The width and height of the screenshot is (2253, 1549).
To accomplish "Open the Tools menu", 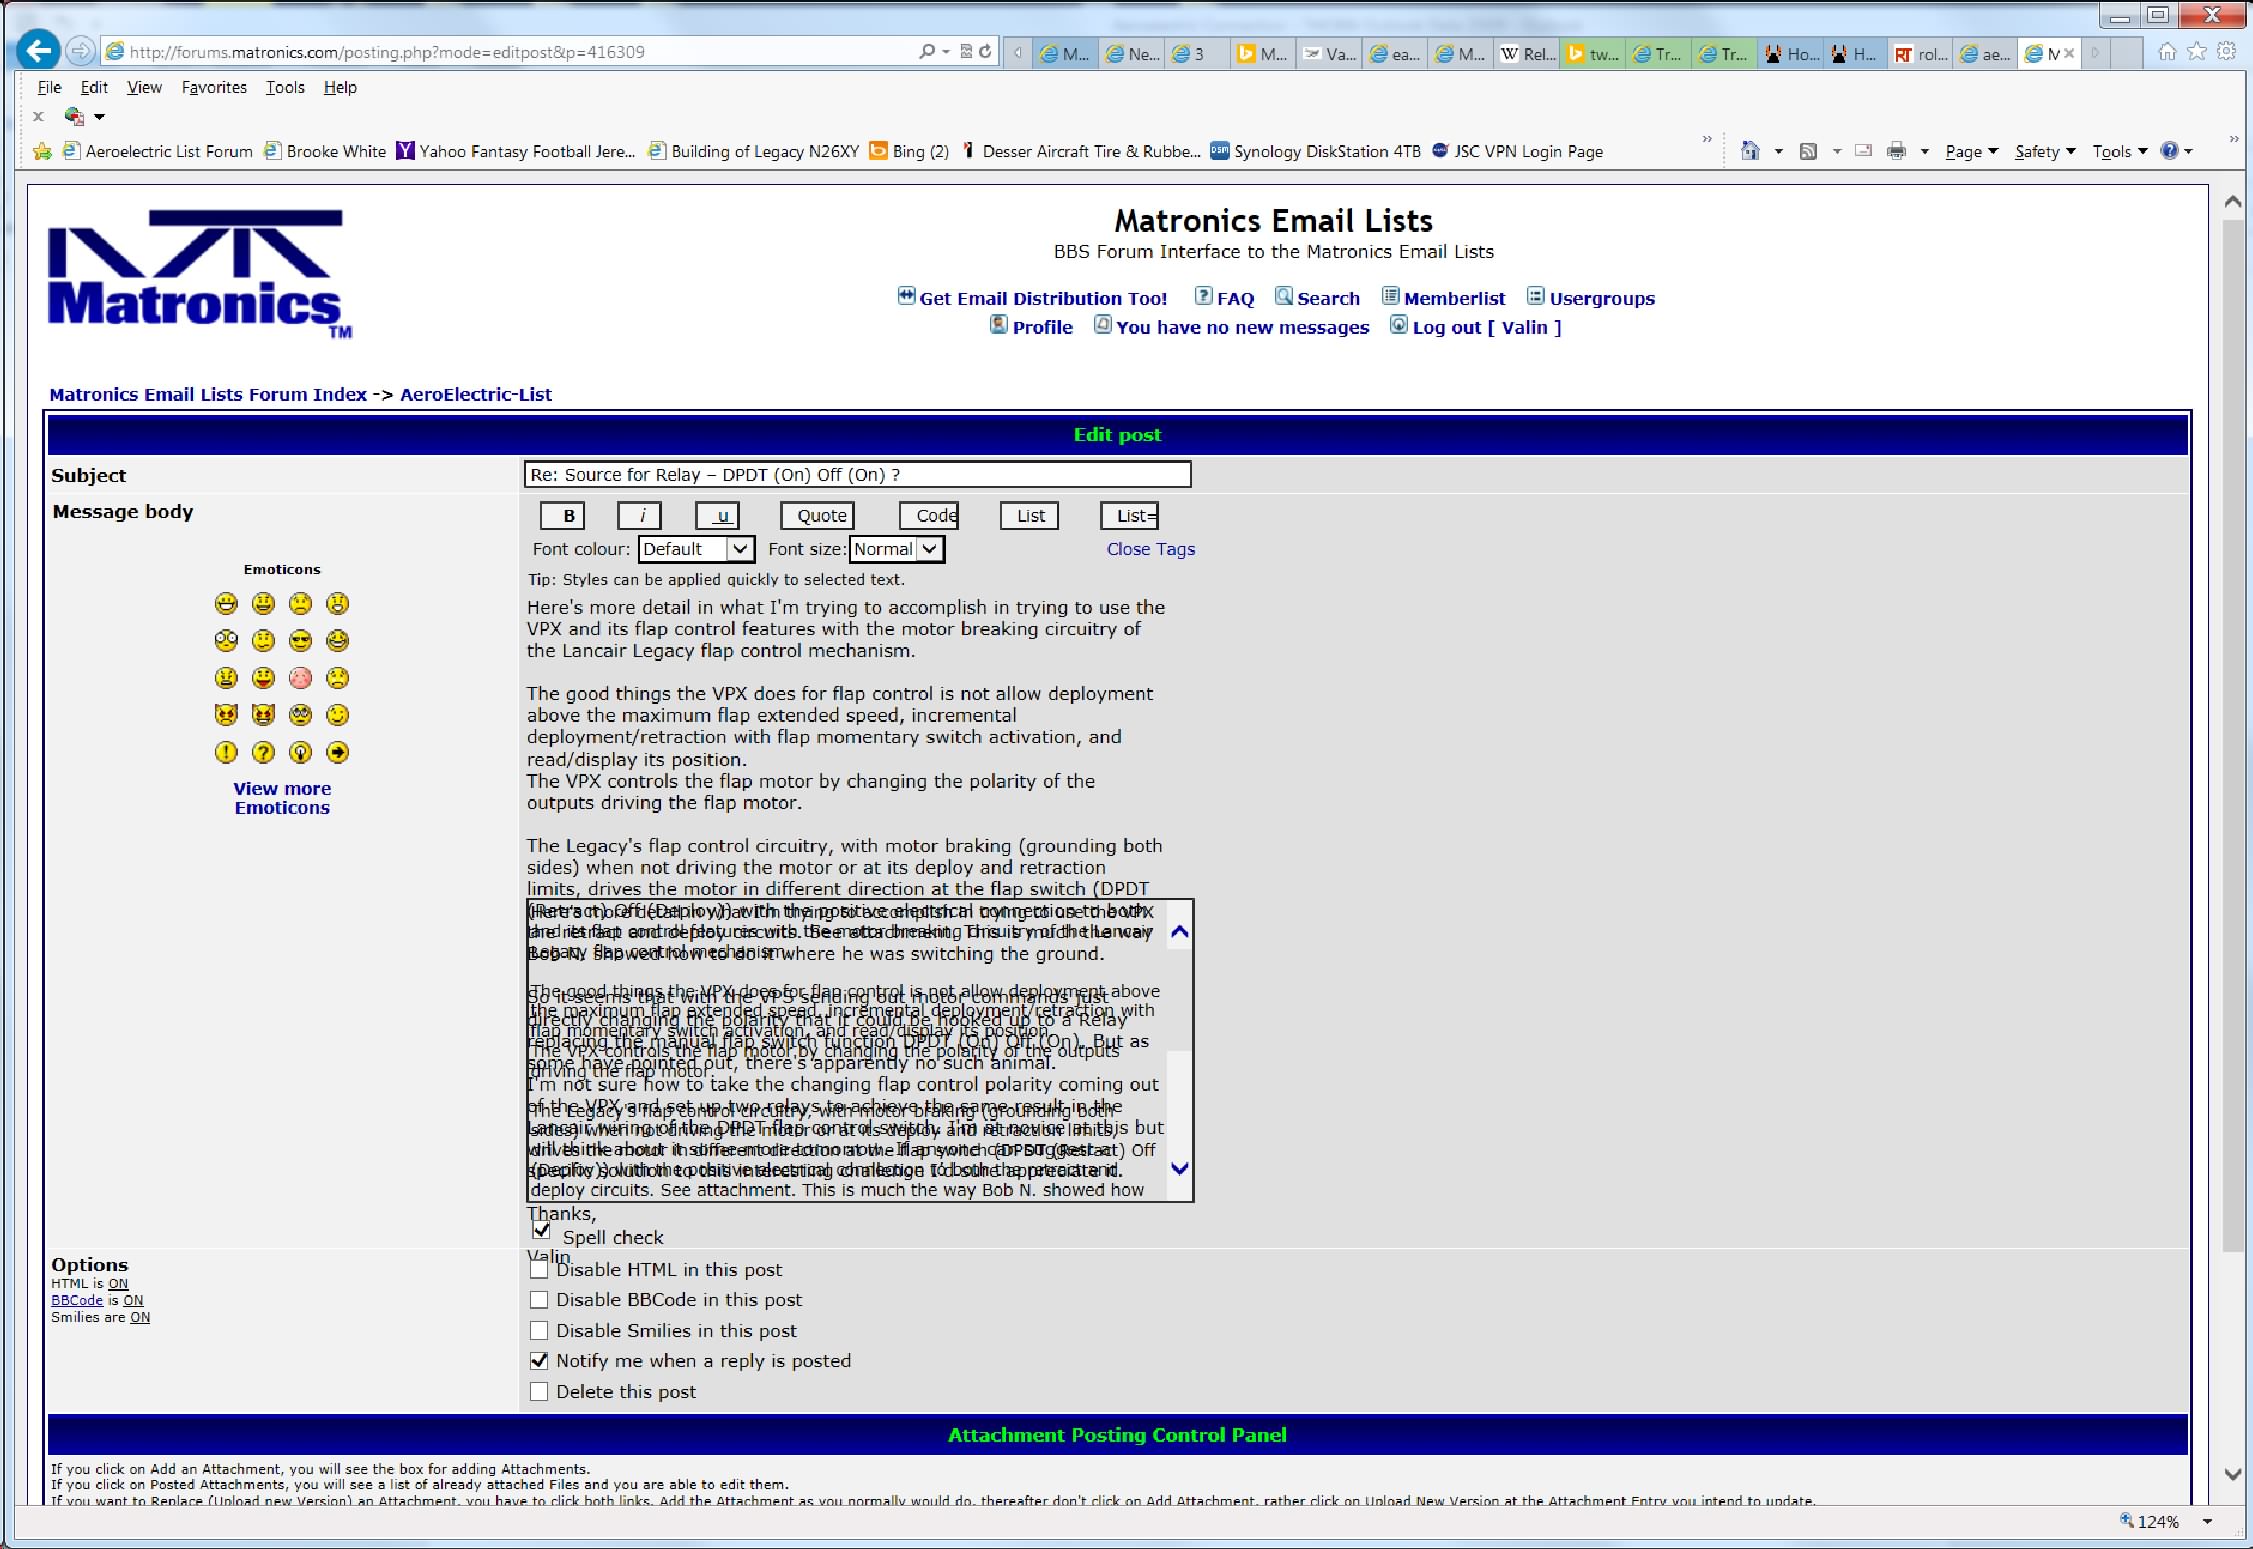I will point(284,87).
